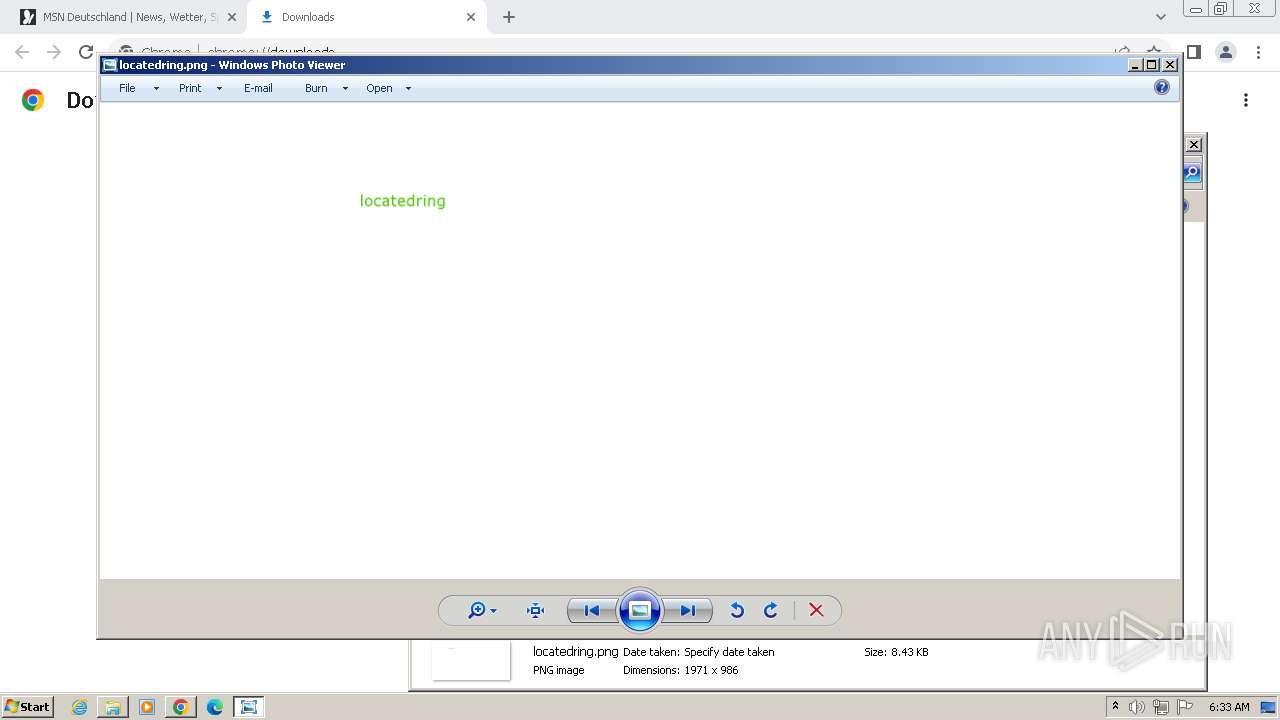Click the network tray icon

[1161, 707]
